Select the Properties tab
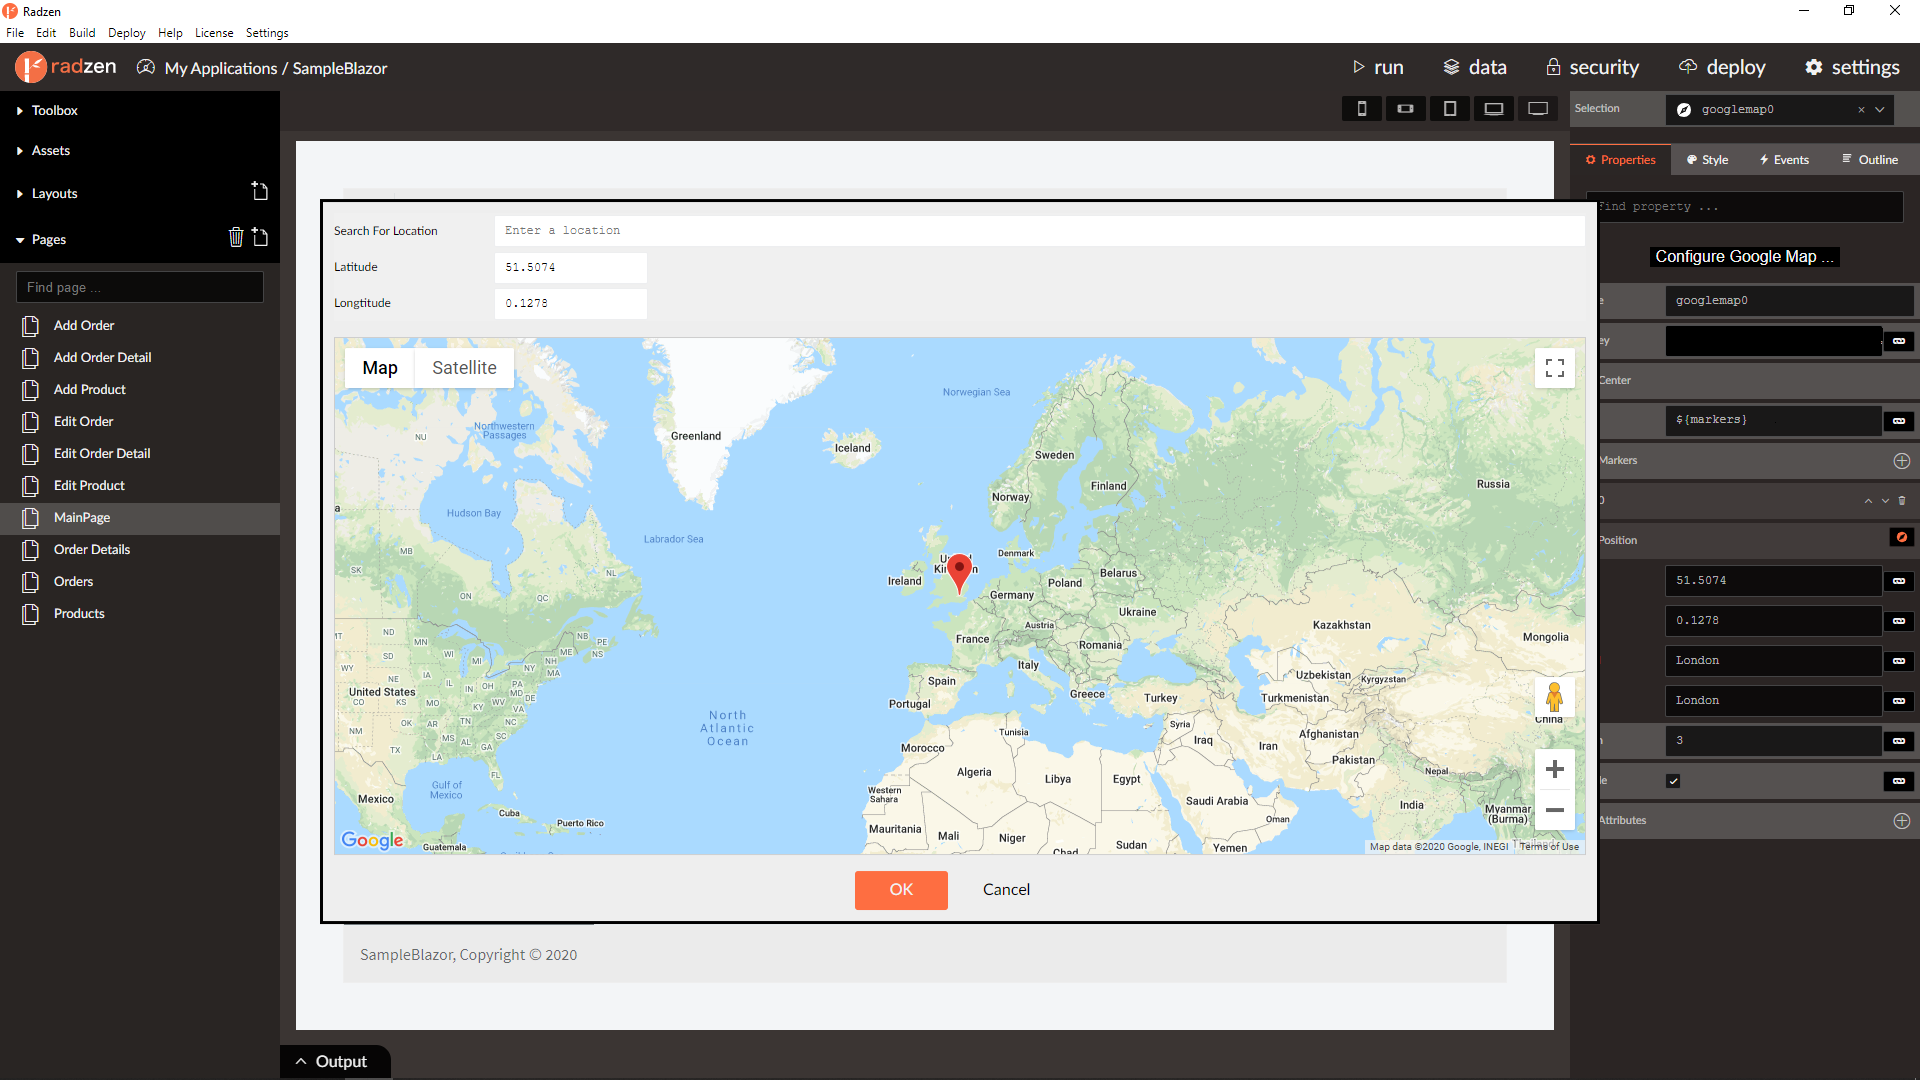This screenshot has height=1080, width=1920. click(x=1621, y=160)
